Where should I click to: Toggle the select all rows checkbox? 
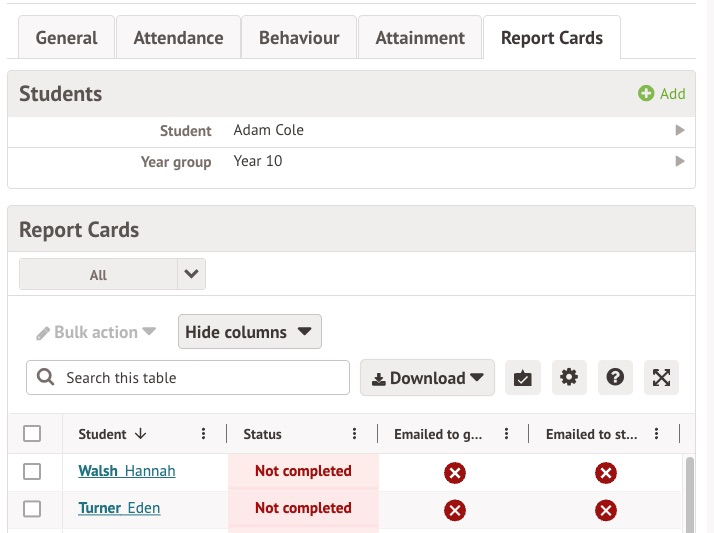(32, 434)
